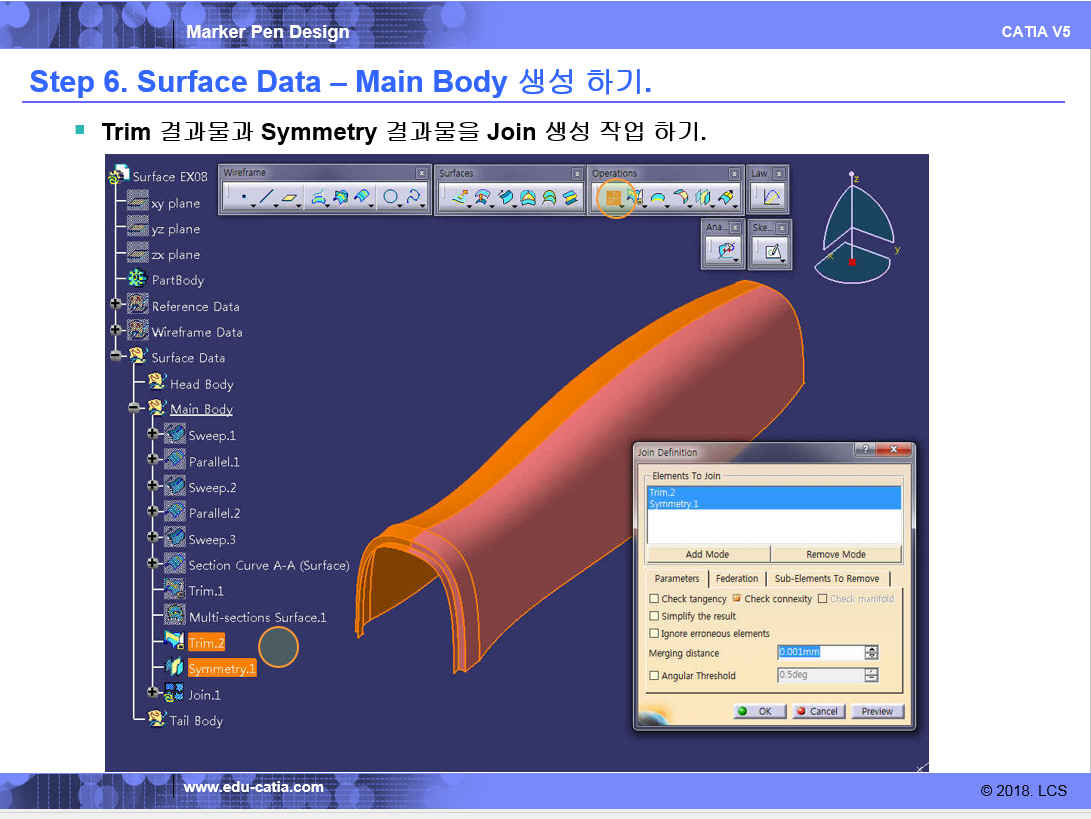Select the Point tool in Wireframe toolbar
1091x819 pixels.
(243, 198)
